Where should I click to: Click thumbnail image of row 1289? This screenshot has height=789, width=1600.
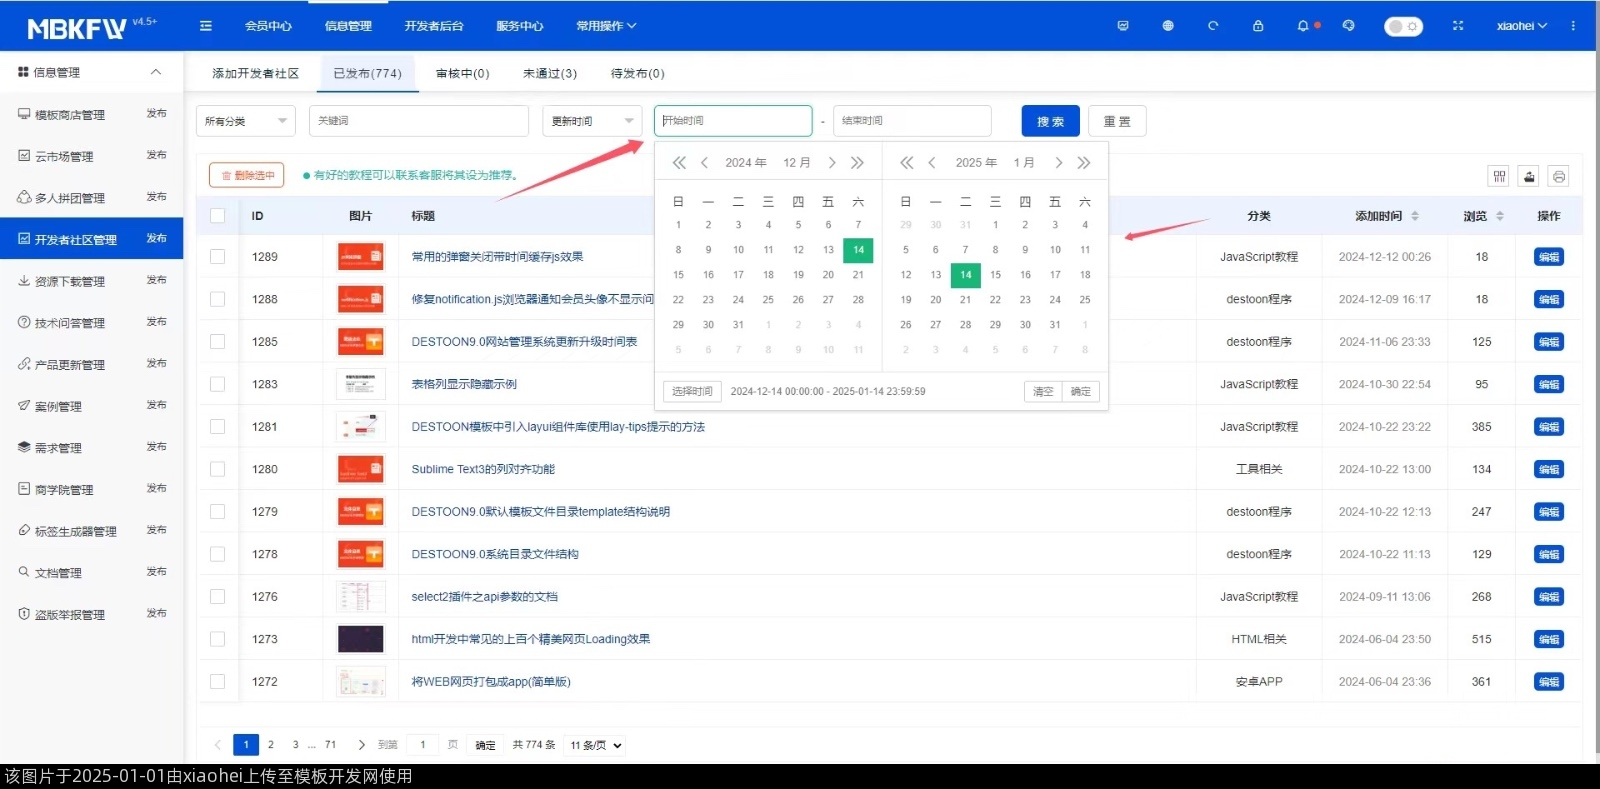point(361,257)
